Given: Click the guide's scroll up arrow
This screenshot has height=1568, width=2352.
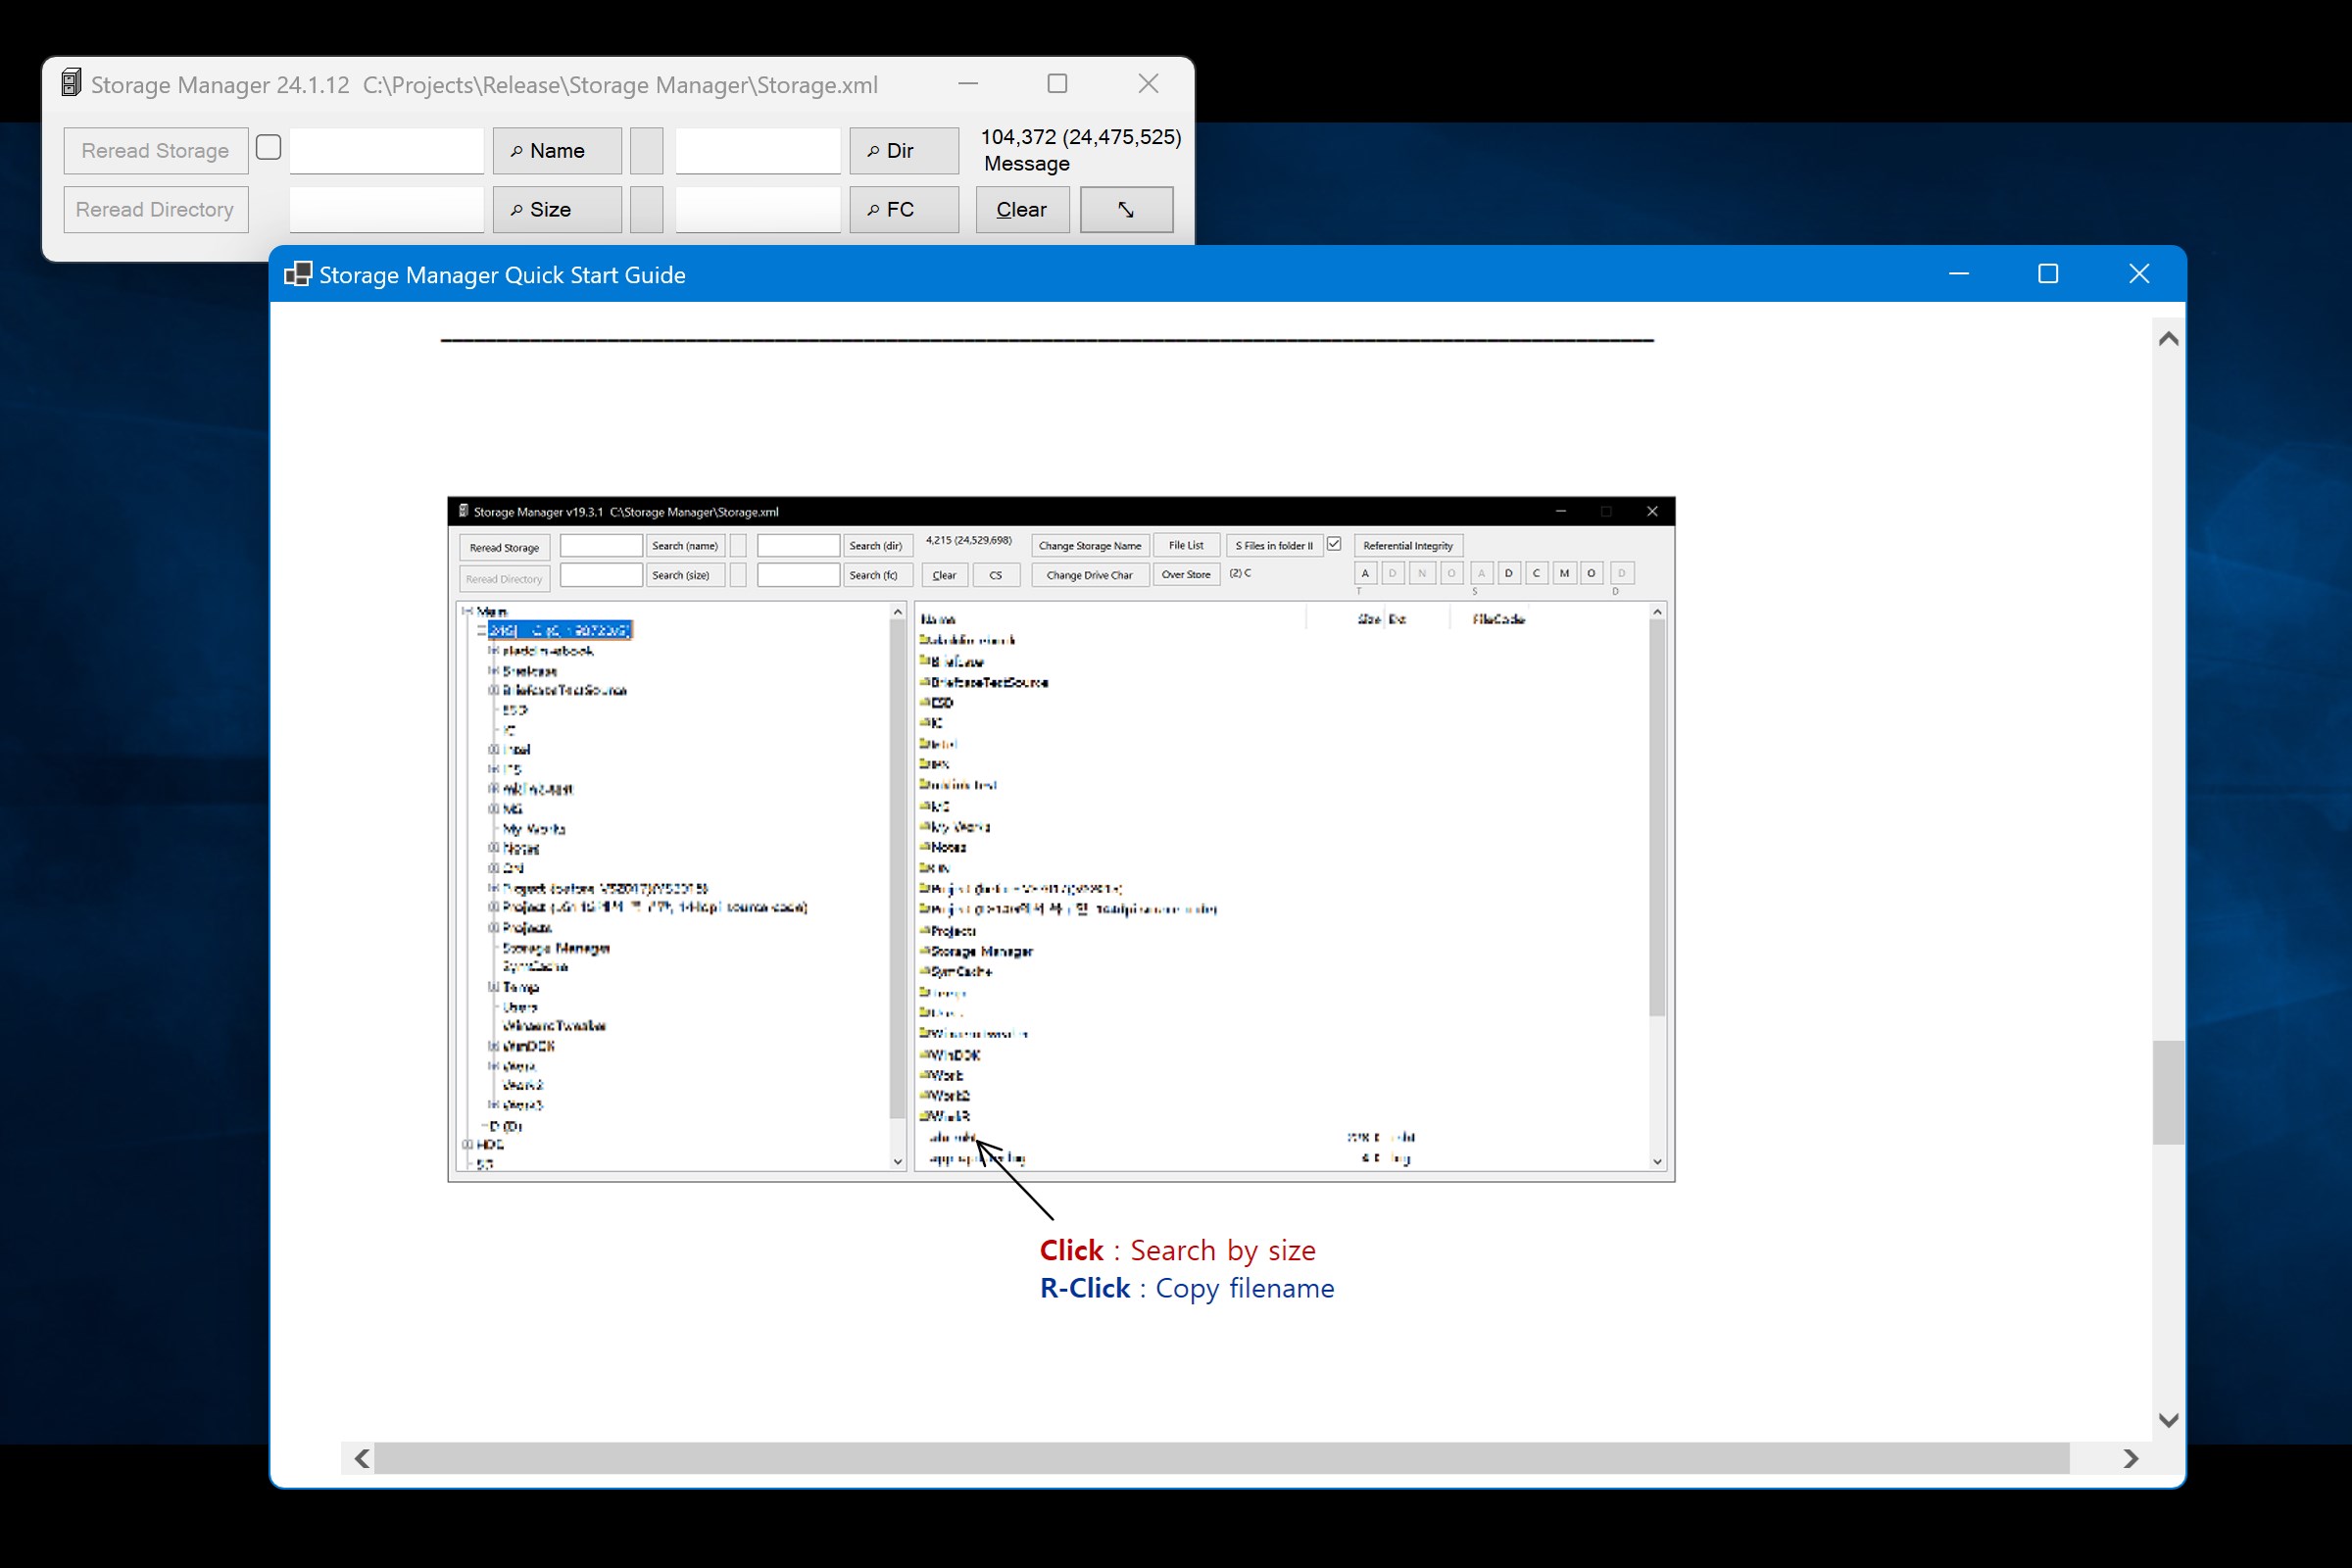Looking at the screenshot, I should (x=2167, y=339).
